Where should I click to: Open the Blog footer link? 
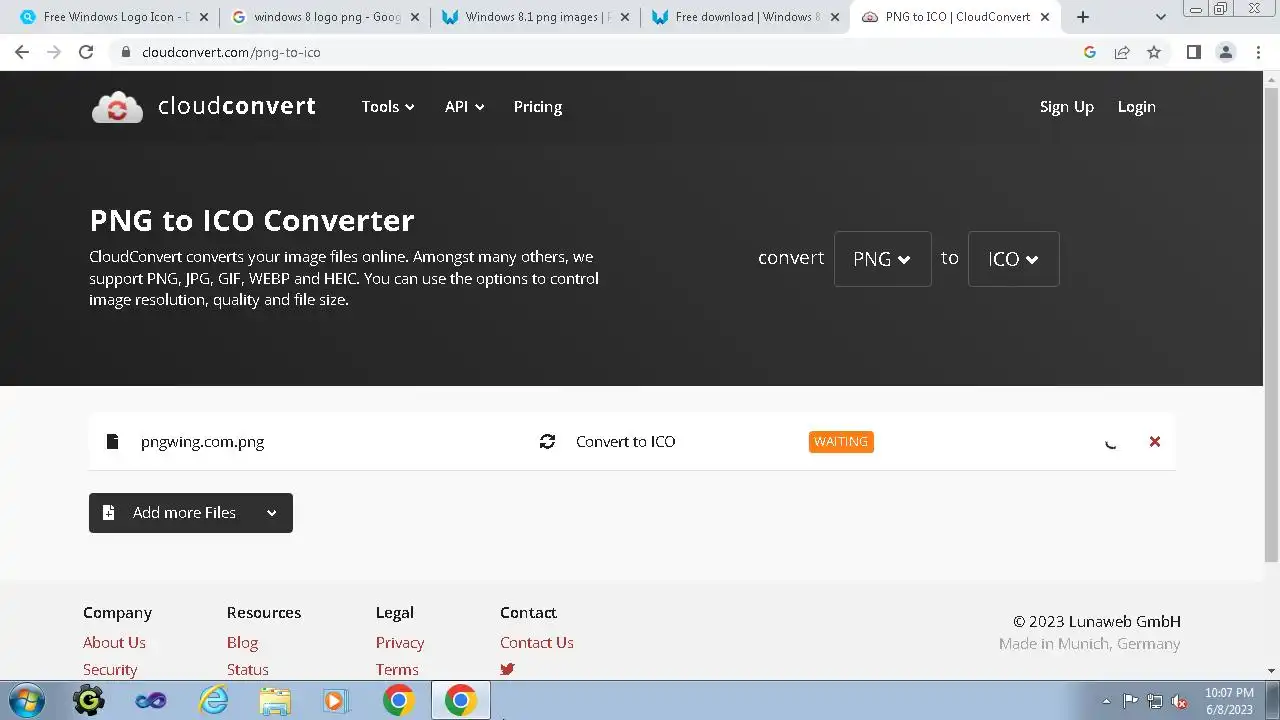[242, 642]
